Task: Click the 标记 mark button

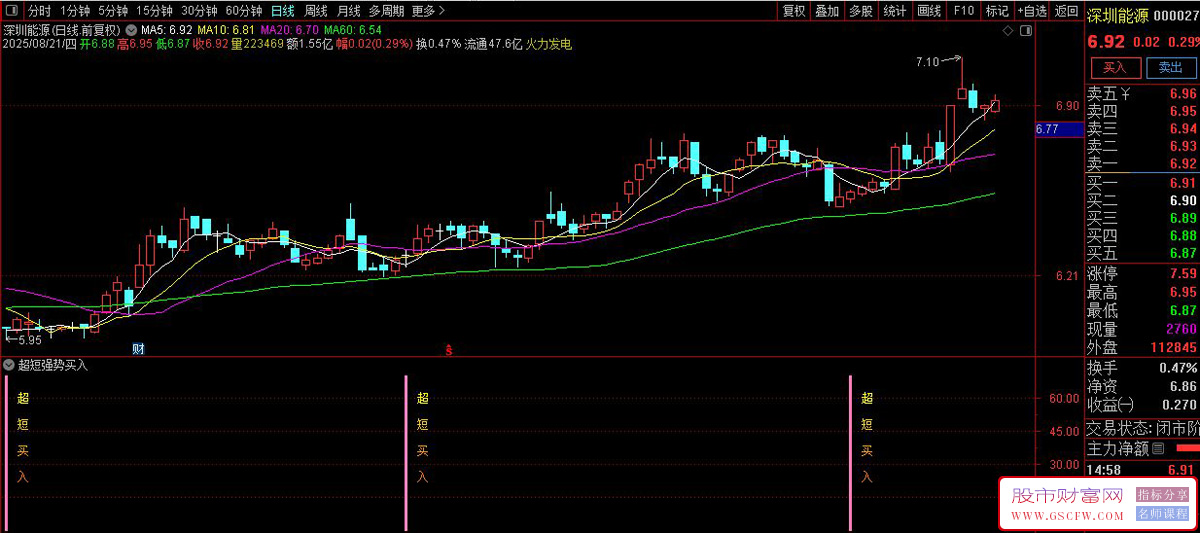Action: tap(997, 11)
